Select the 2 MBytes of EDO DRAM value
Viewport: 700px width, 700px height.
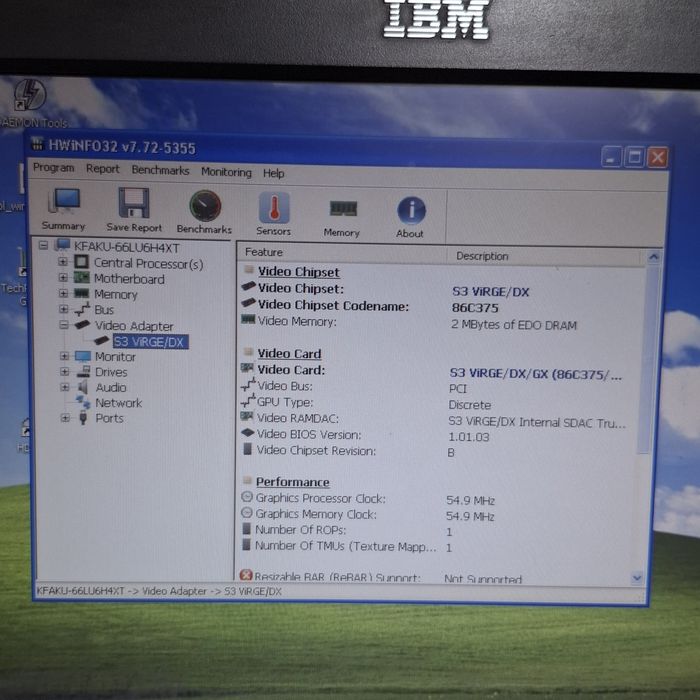point(514,325)
